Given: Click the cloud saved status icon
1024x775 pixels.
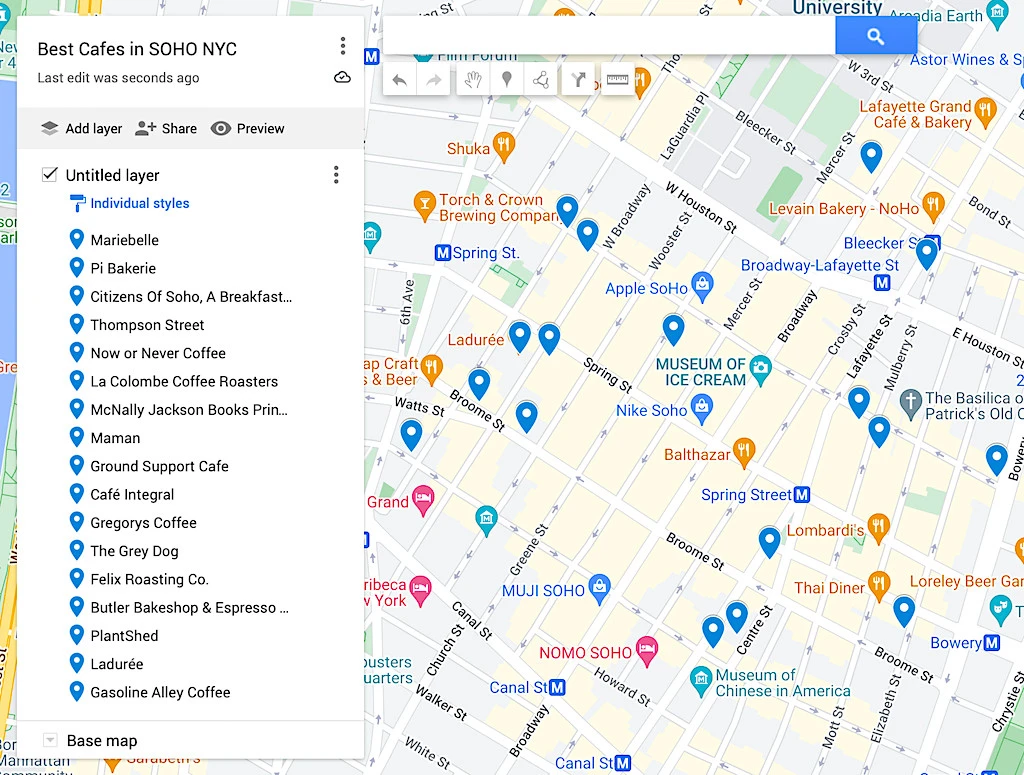Looking at the screenshot, I should pos(342,78).
